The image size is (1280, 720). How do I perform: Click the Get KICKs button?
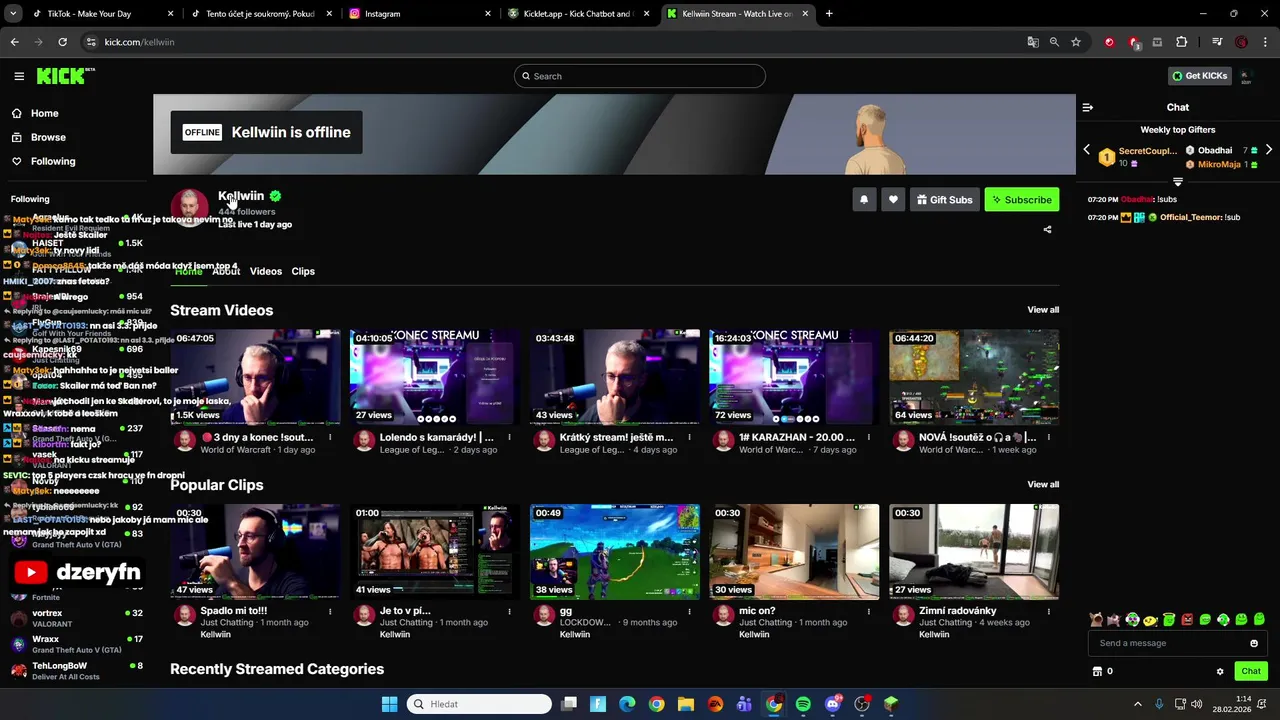[1199, 76]
